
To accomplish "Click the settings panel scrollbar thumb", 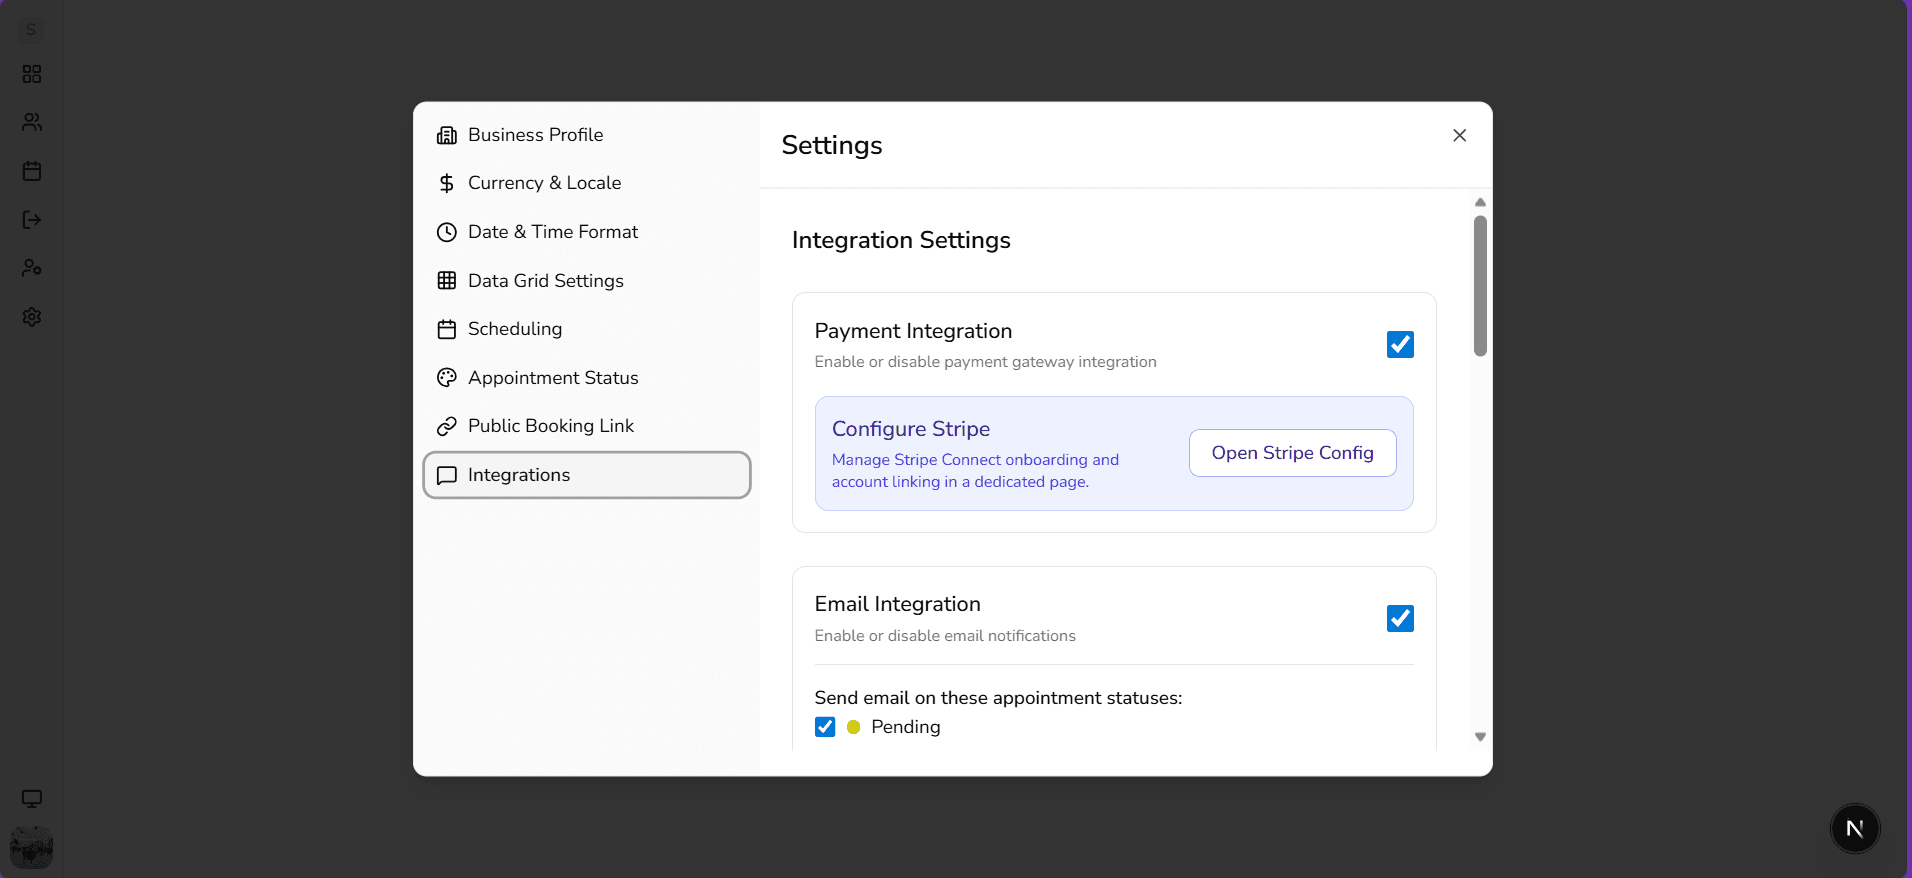I will pos(1480,286).
